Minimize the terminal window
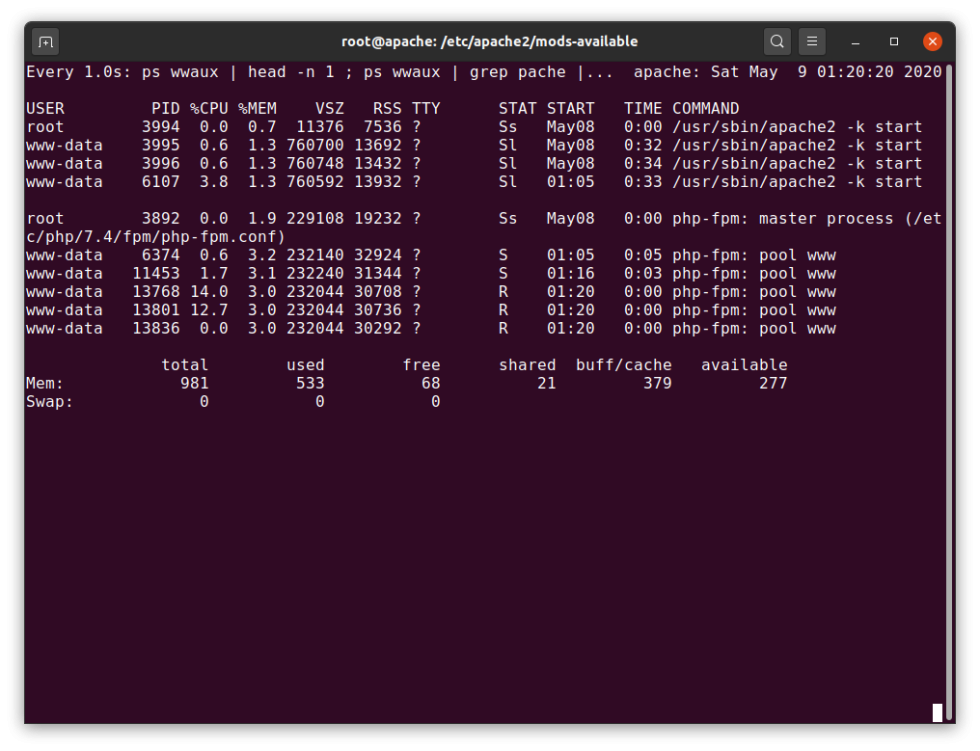Screen dimensions: 980x751 [x=852, y=41]
